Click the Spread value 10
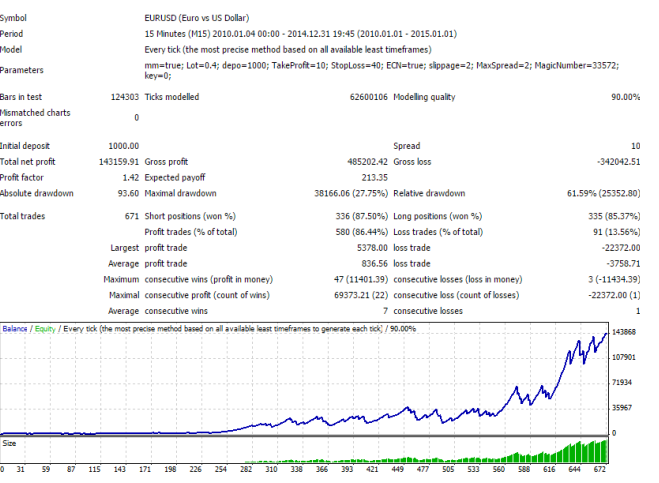Screen dimensions: 659x483 (x=635, y=146)
